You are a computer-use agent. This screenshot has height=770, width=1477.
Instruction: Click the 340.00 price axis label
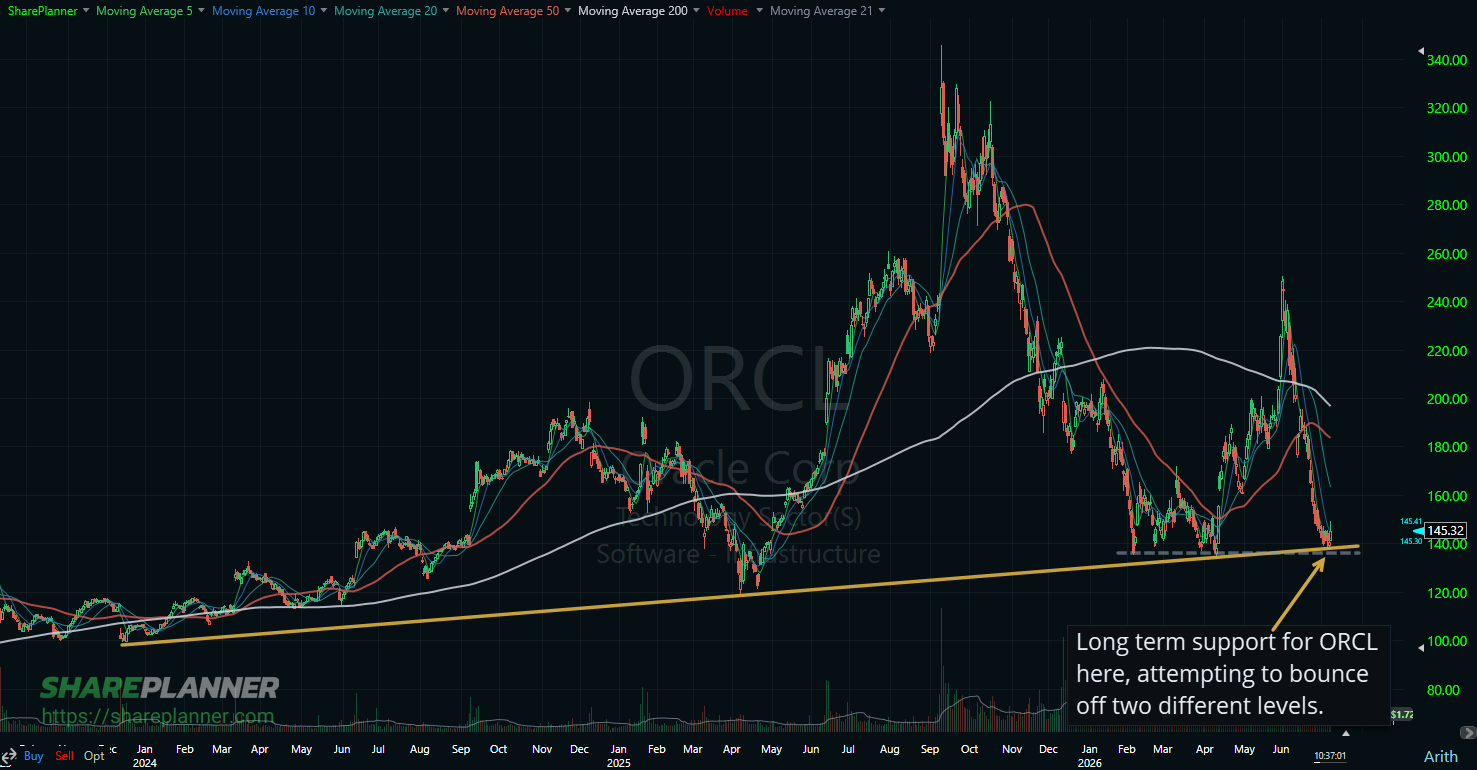[1446, 60]
